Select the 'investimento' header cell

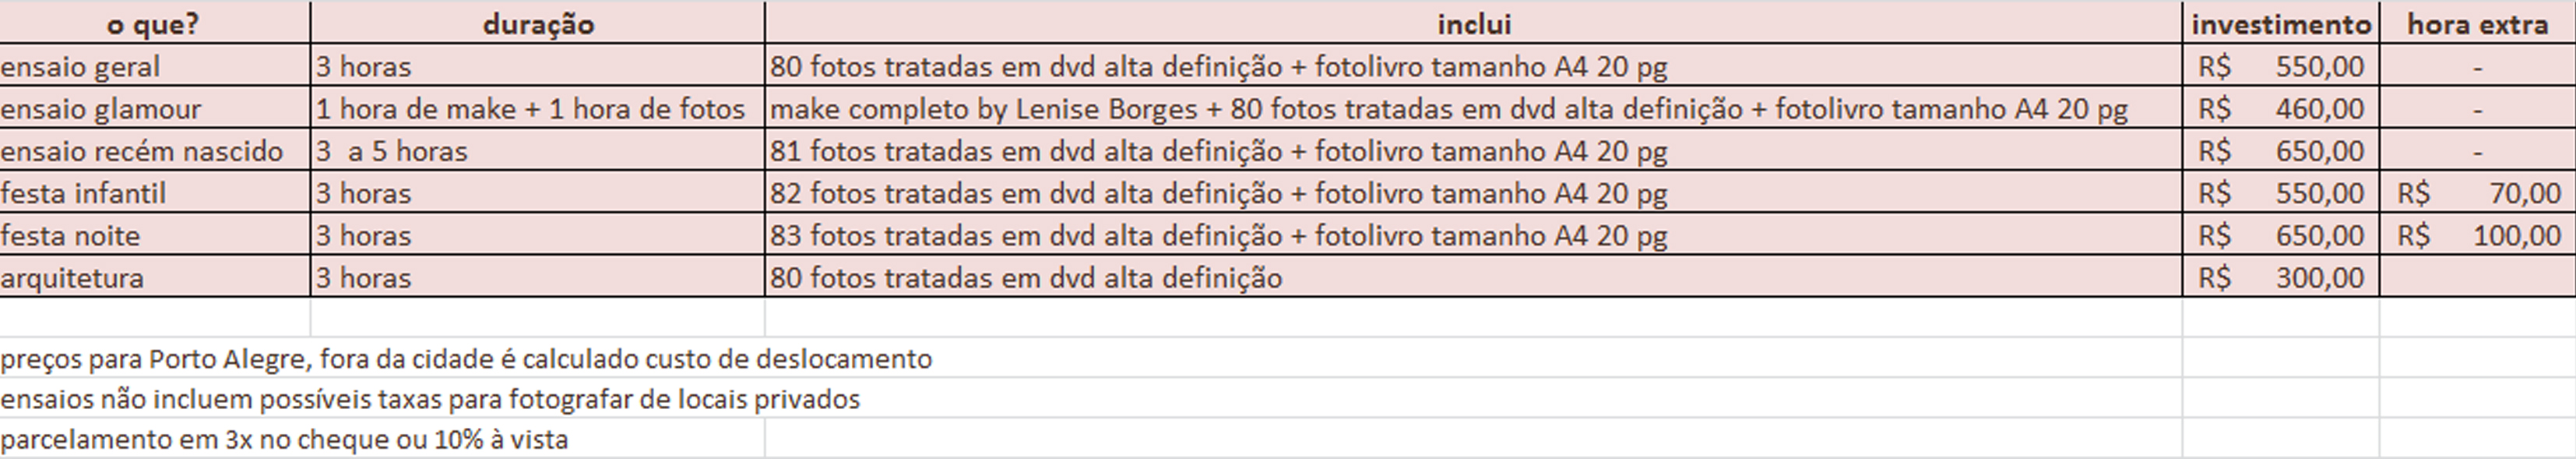click(2281, 23)
